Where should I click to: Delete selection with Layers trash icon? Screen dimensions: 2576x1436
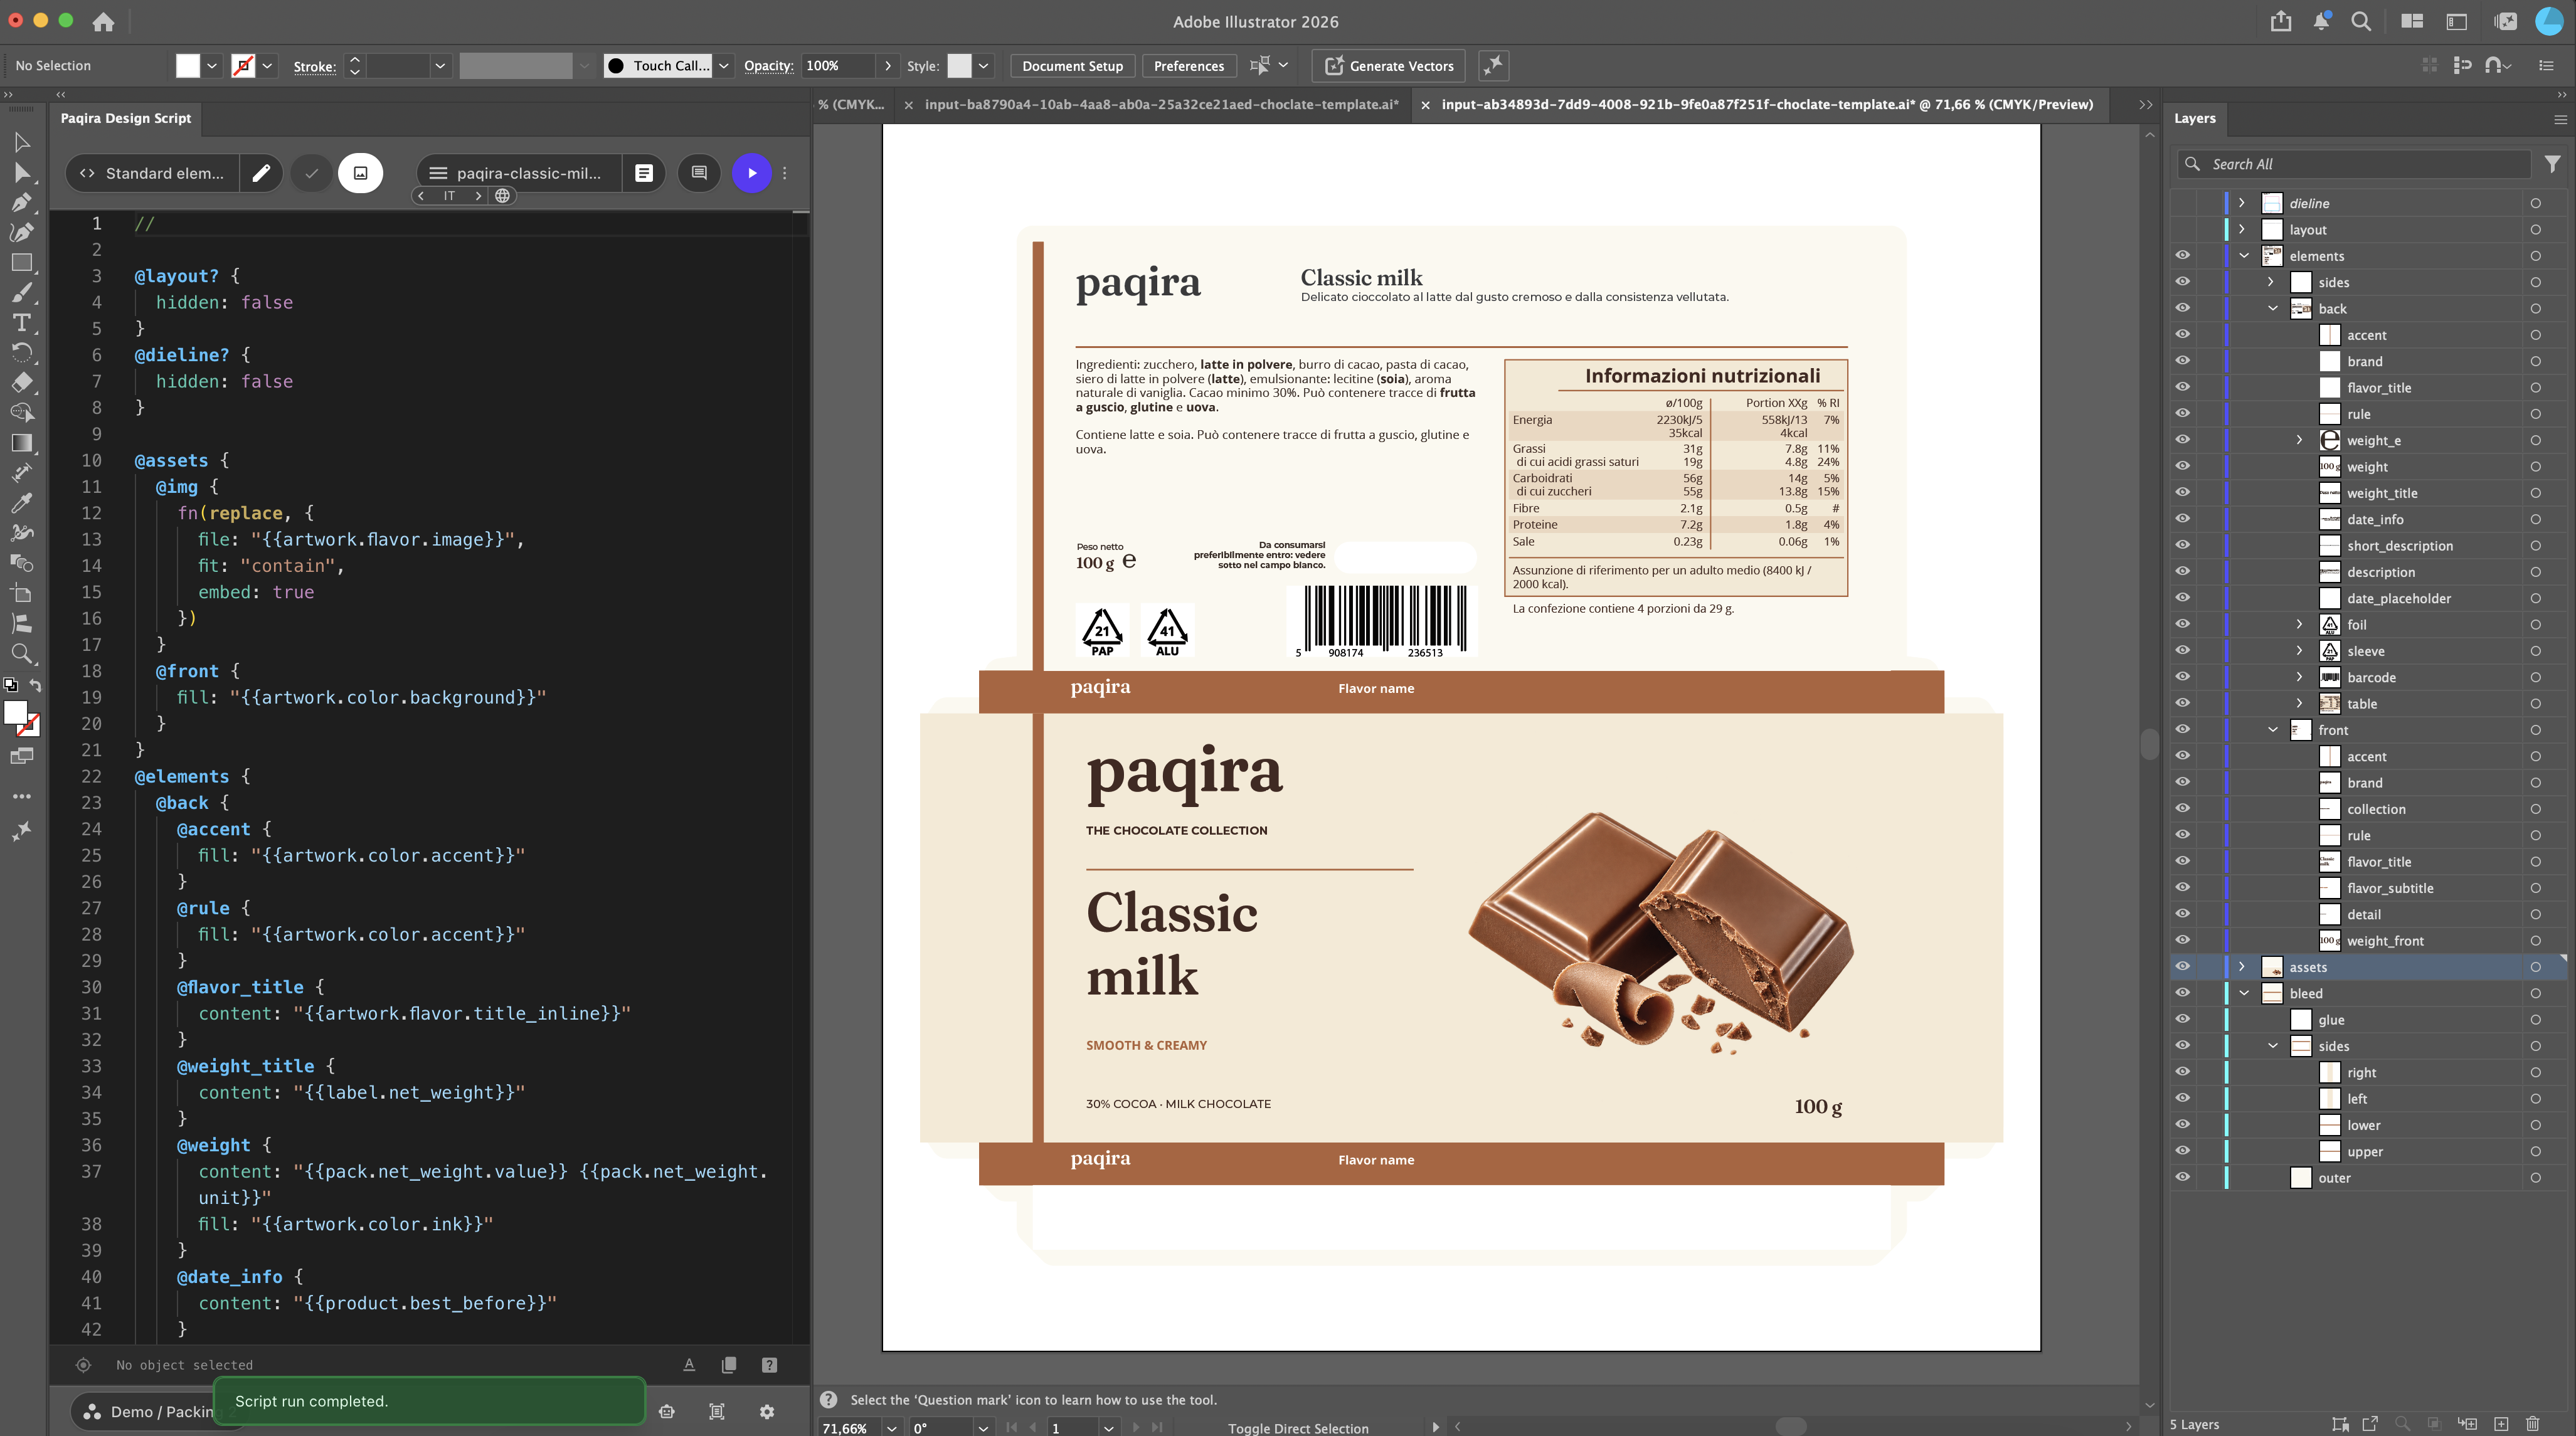click(x=2533, y=1424)
